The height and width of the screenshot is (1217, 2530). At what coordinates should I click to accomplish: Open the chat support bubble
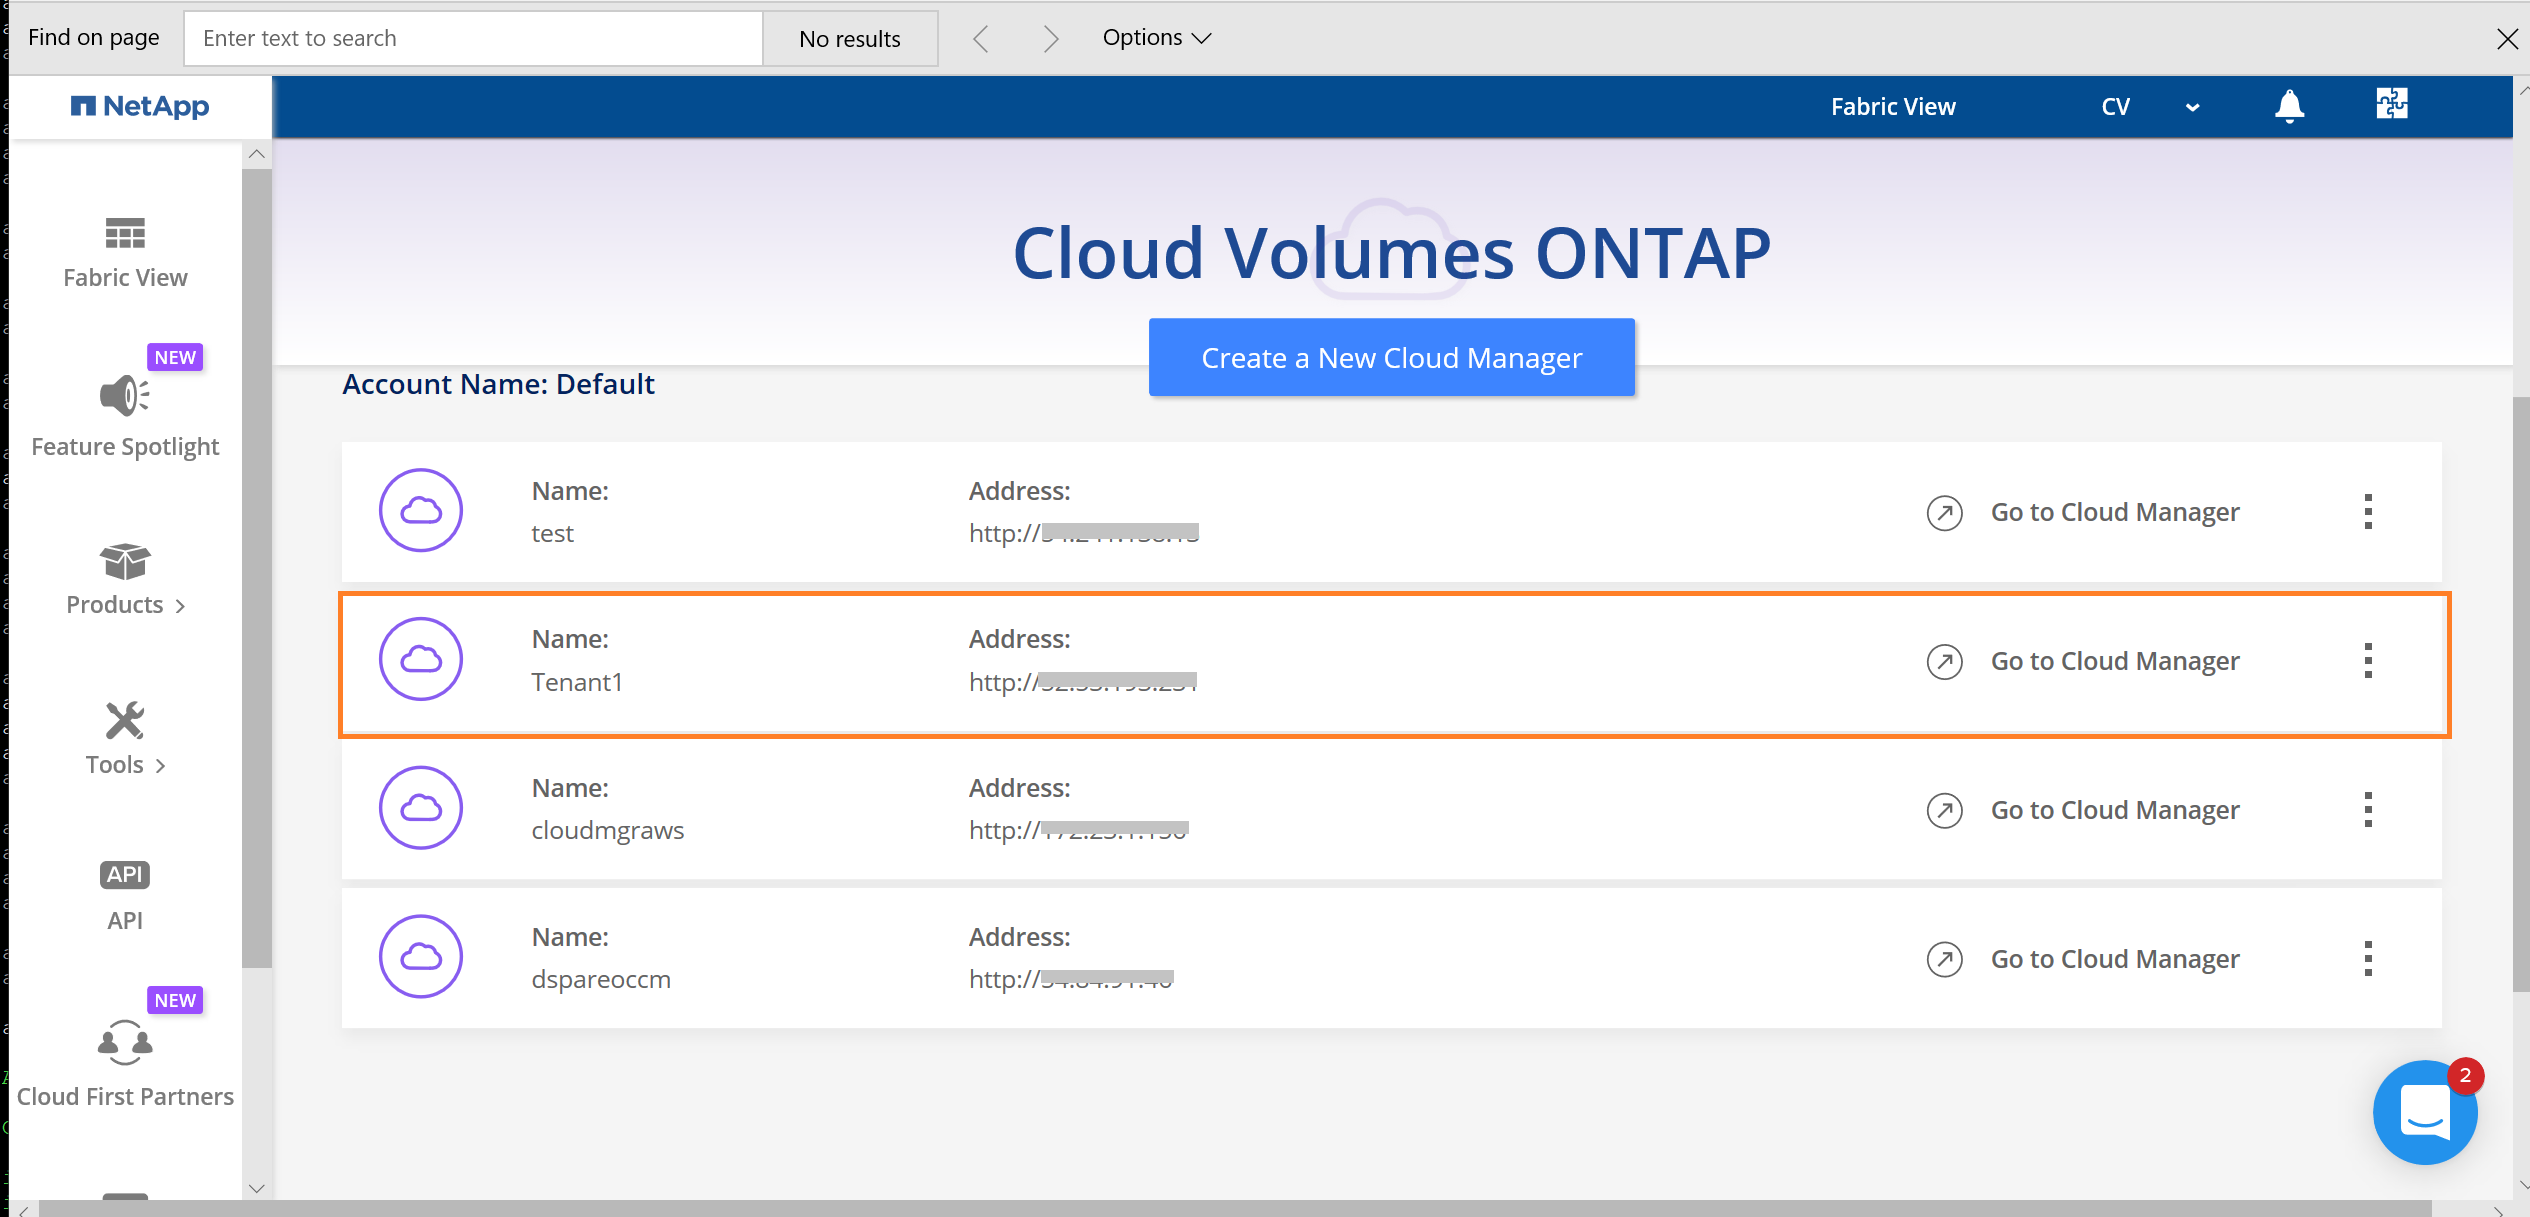(x=2425, y=1112)
